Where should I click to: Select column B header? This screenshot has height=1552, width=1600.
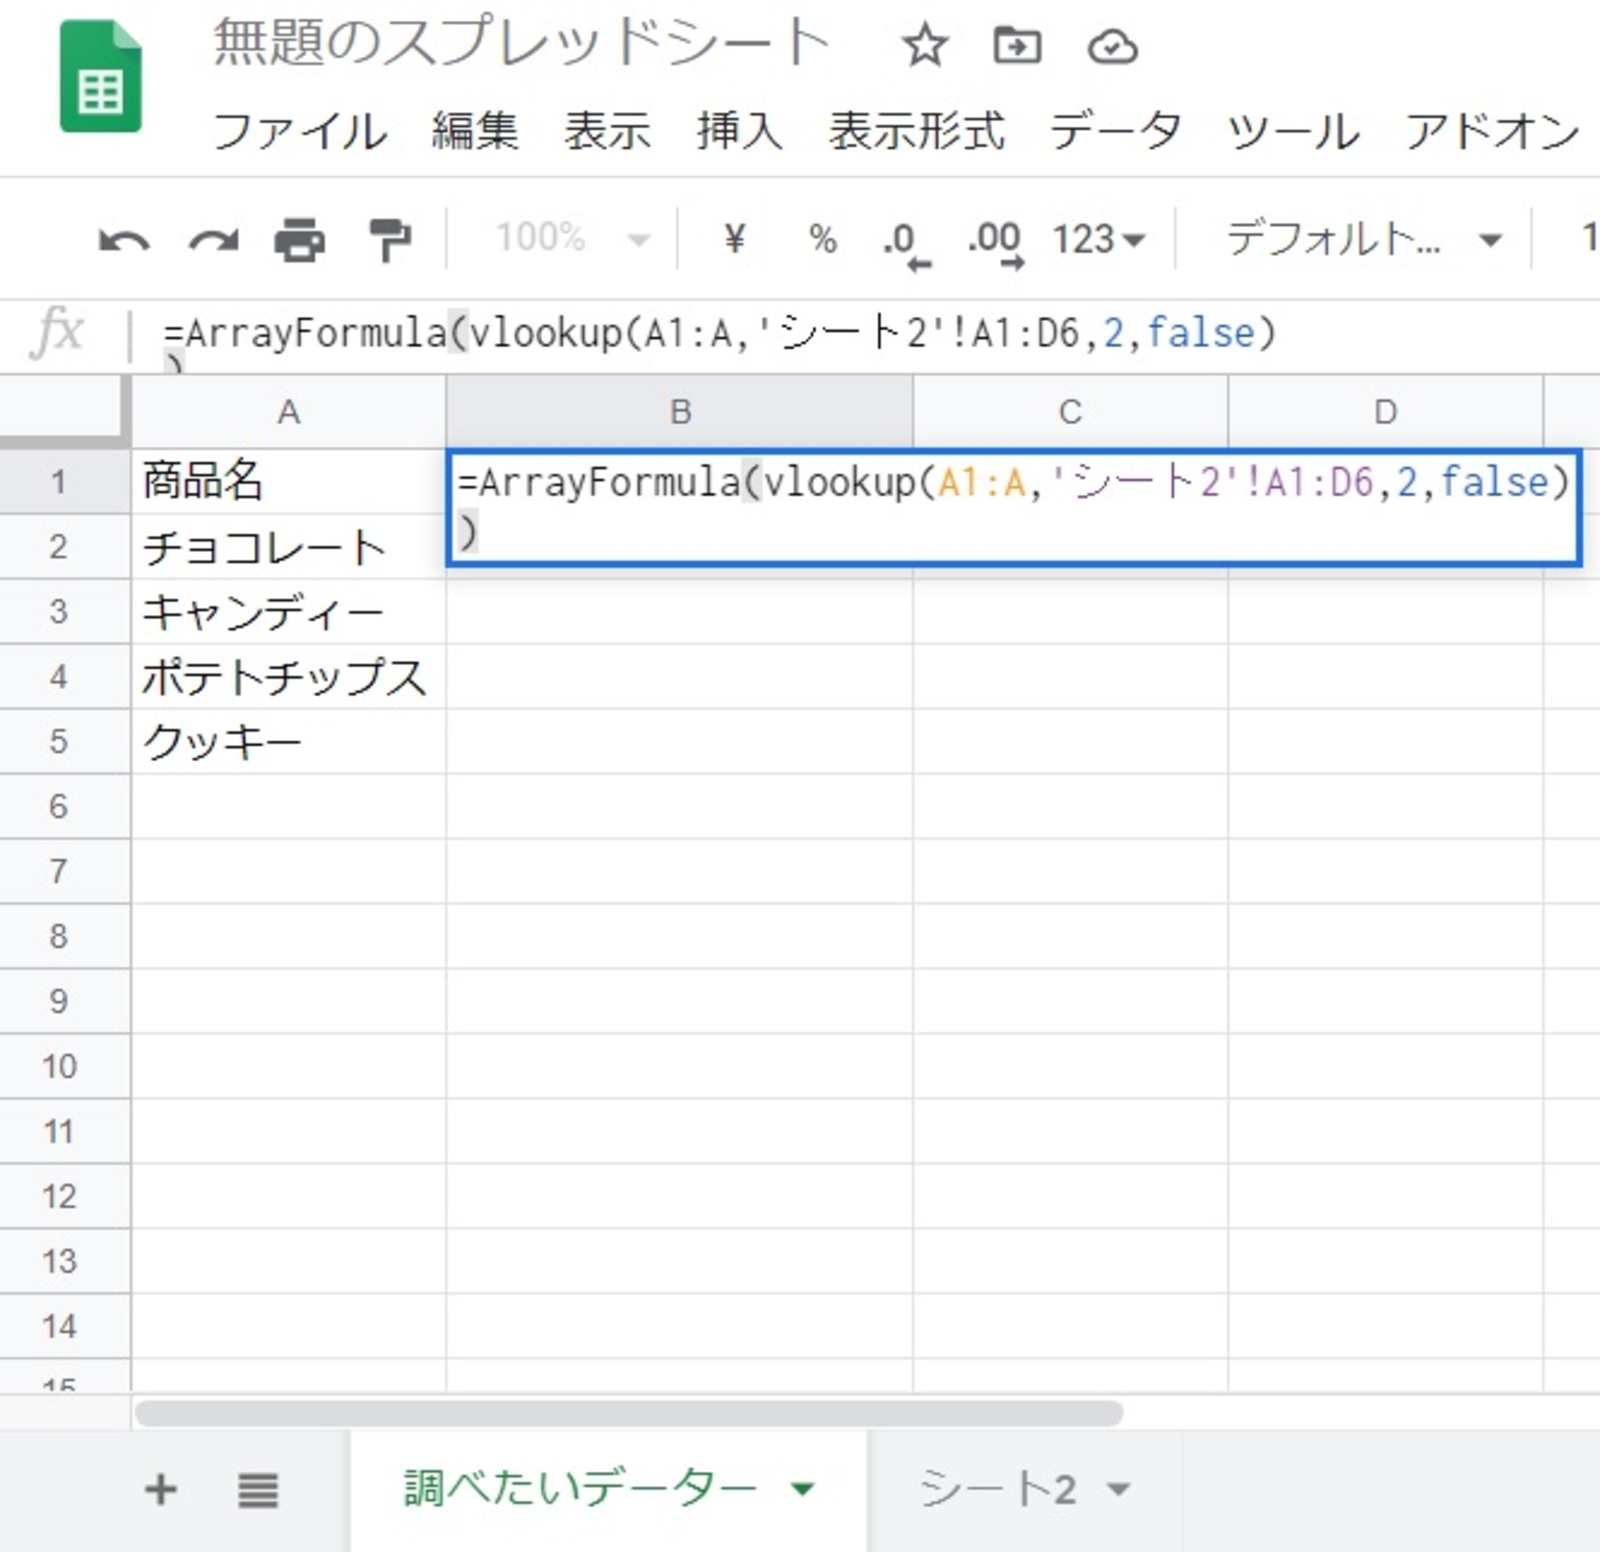680,411
